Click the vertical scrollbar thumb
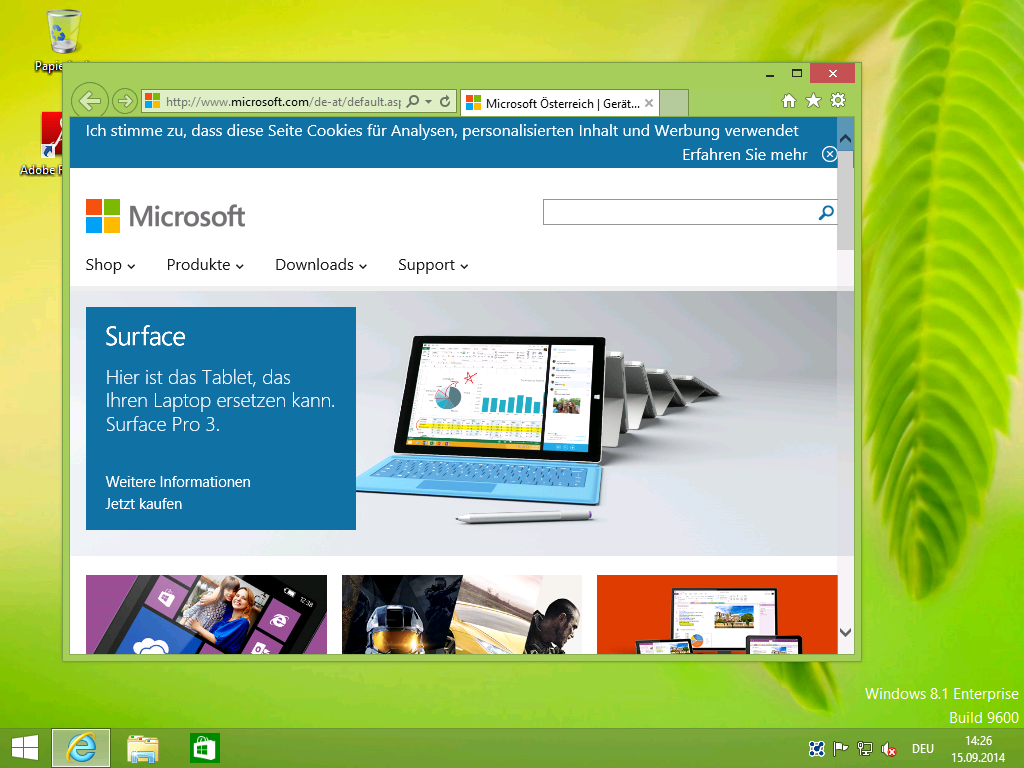 coord(845,199)
